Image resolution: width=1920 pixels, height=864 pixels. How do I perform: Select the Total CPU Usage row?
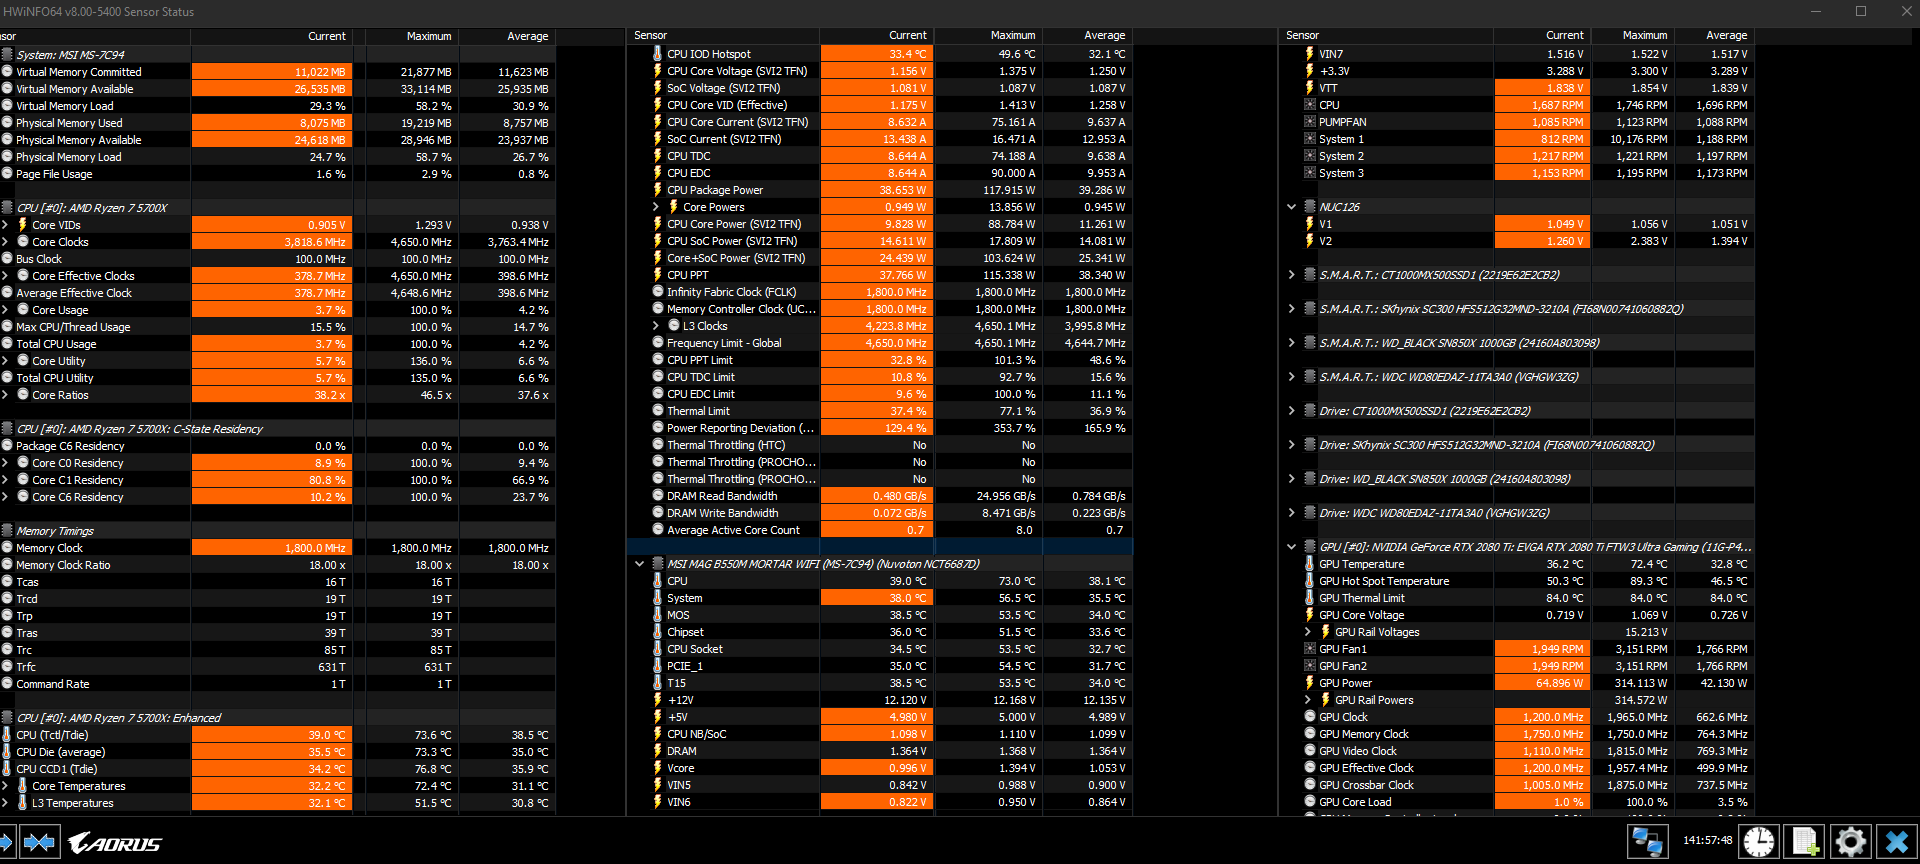pos(277,344)
